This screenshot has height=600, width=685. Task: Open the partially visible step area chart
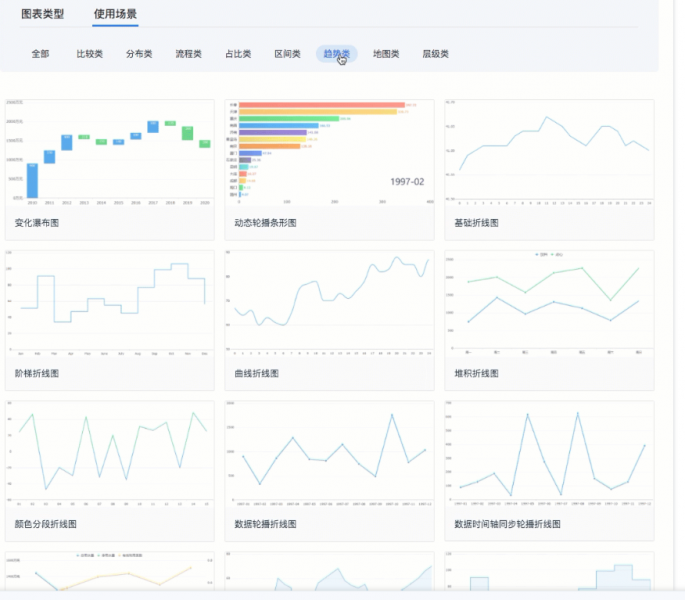(549, 571)
